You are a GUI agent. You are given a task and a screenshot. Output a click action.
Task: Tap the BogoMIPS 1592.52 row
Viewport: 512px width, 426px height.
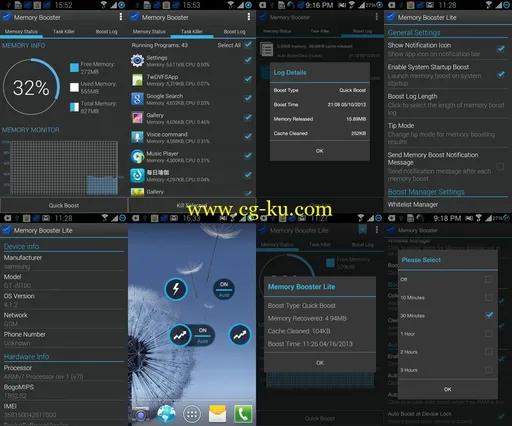64,391
